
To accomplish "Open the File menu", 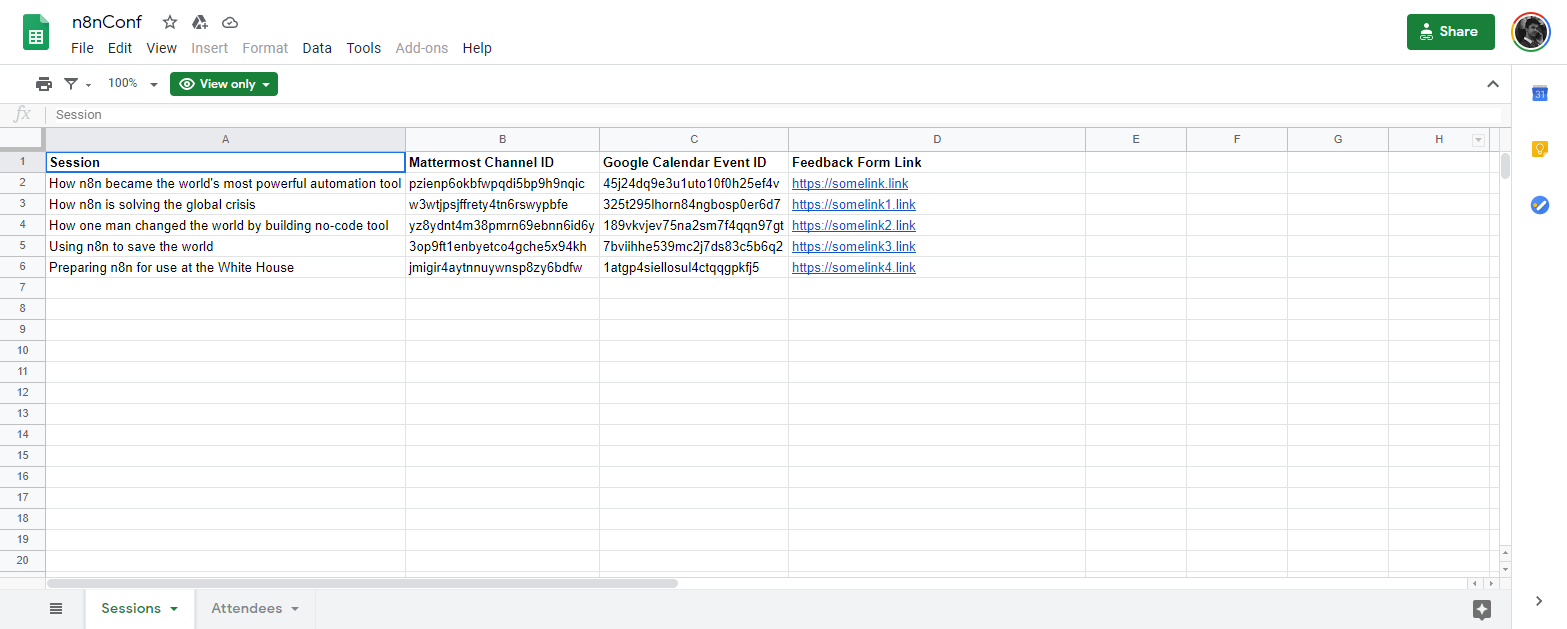I will pos(82,48).
